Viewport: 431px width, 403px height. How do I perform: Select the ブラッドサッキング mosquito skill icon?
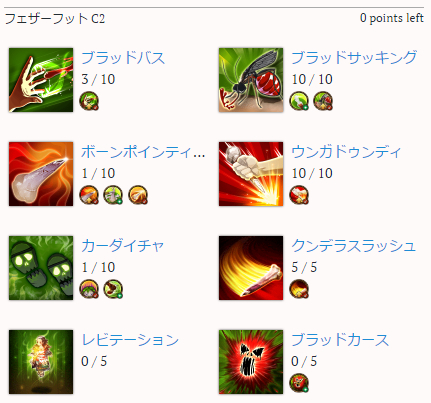point(251,80)
